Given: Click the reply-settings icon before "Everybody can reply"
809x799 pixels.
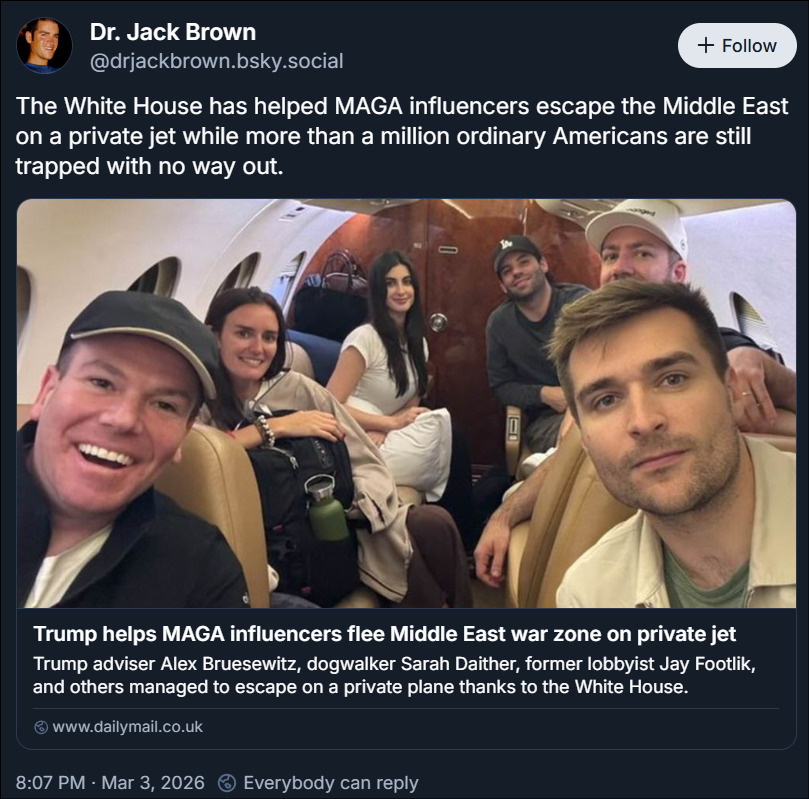Looking at the screenshot, I should pyautogui.click(x=227, y=782).
